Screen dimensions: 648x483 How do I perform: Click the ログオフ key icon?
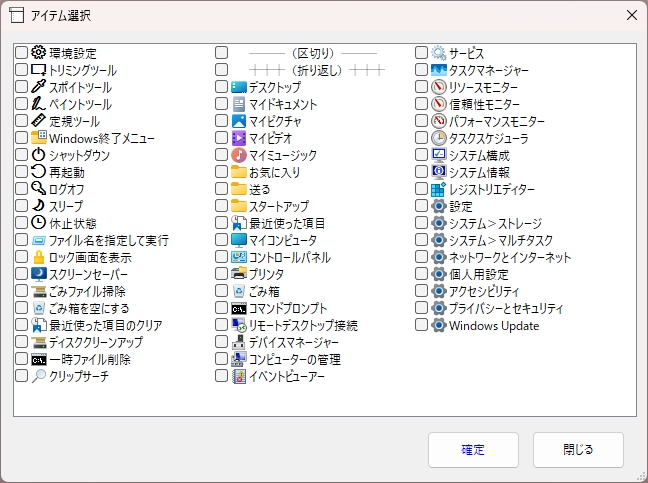click(x=38, y=188)
